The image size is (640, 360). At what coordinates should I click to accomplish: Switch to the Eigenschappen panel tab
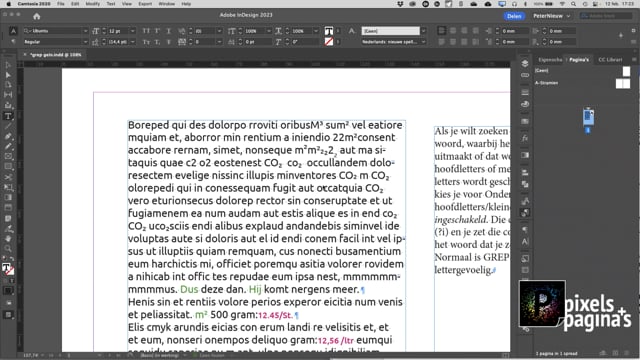pos(550,60)
